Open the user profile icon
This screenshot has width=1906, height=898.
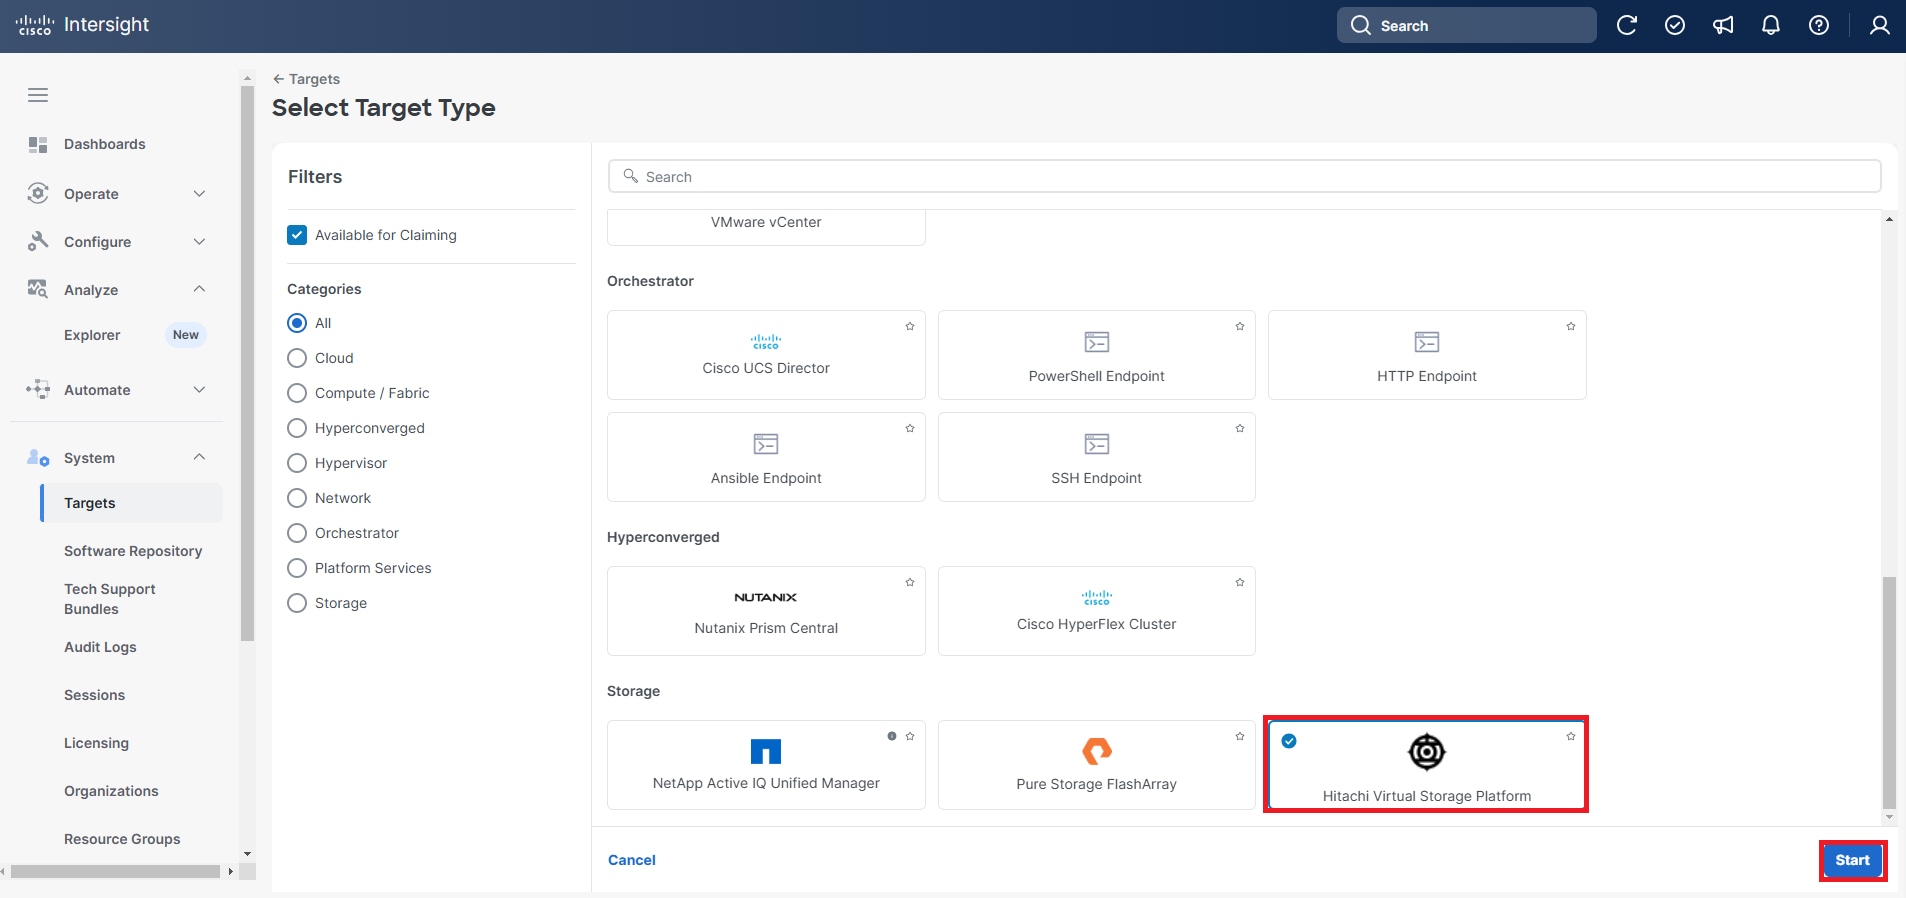(x=1879, y=25)
